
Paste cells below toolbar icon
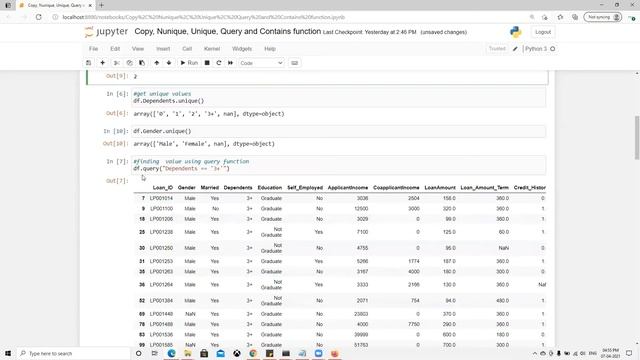pyautogui.click(x=142, y=63)
